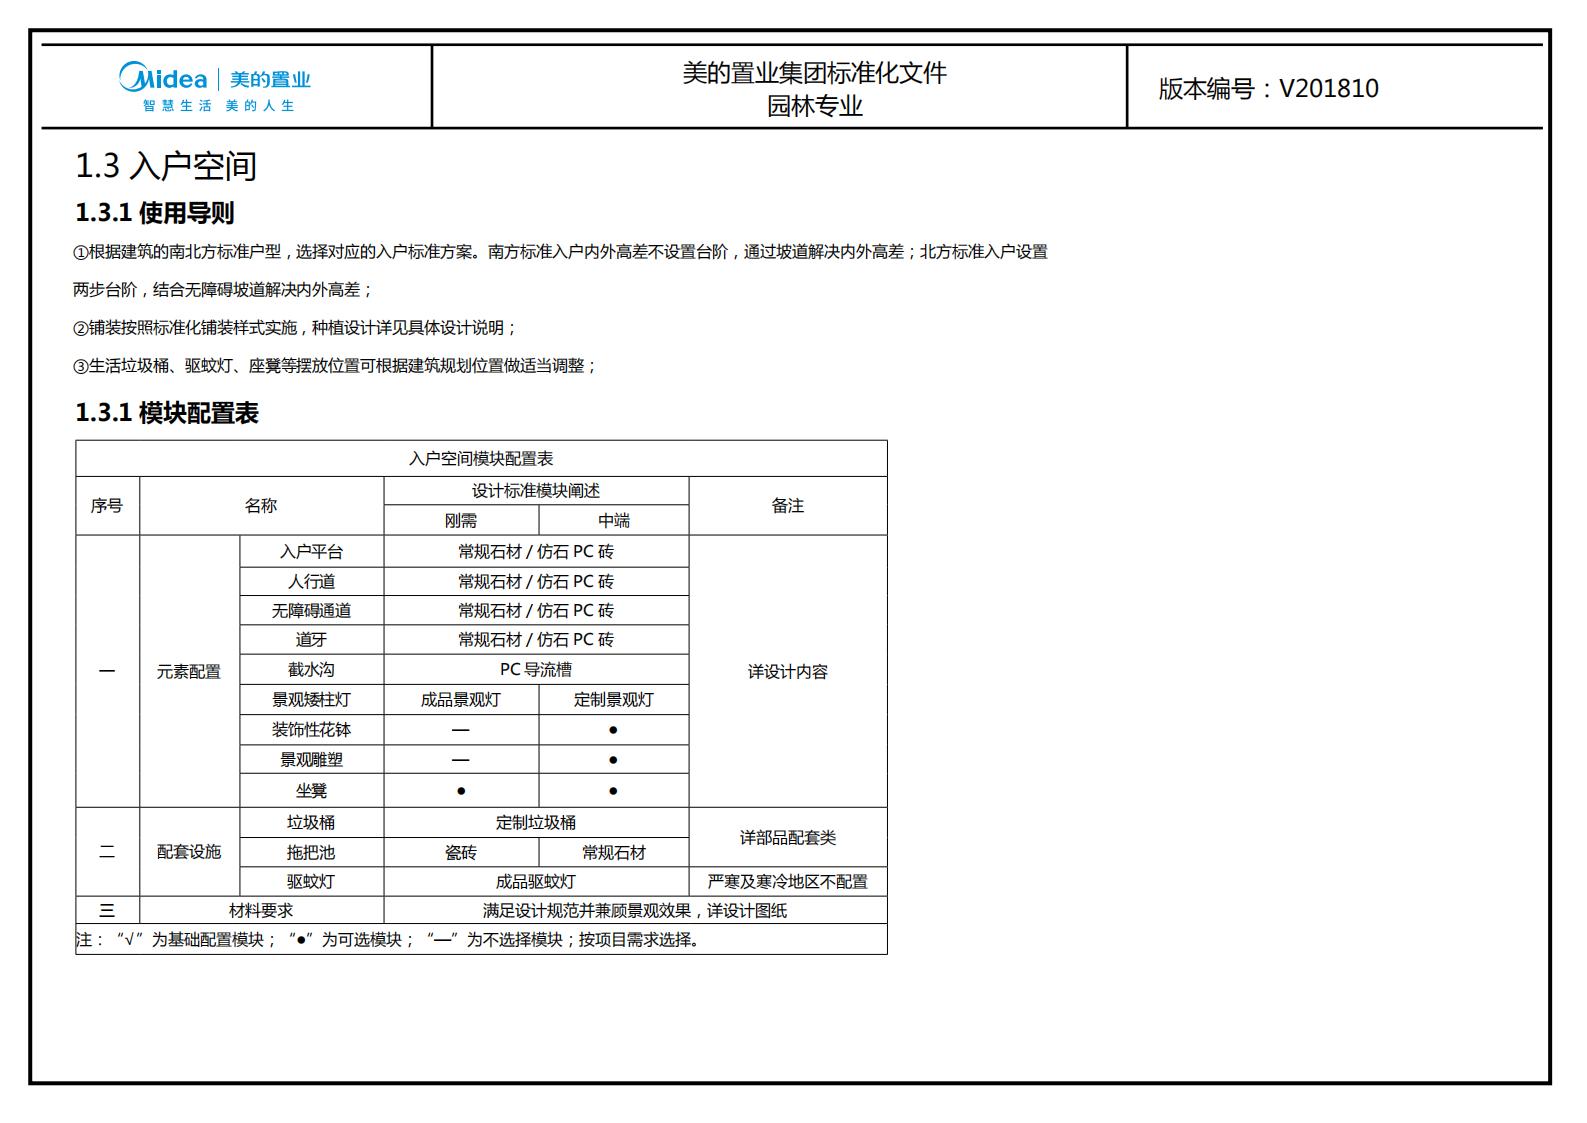Click the 美的置业 brand text beside the logo
1587x1123 pixels.
pos(270,79)
